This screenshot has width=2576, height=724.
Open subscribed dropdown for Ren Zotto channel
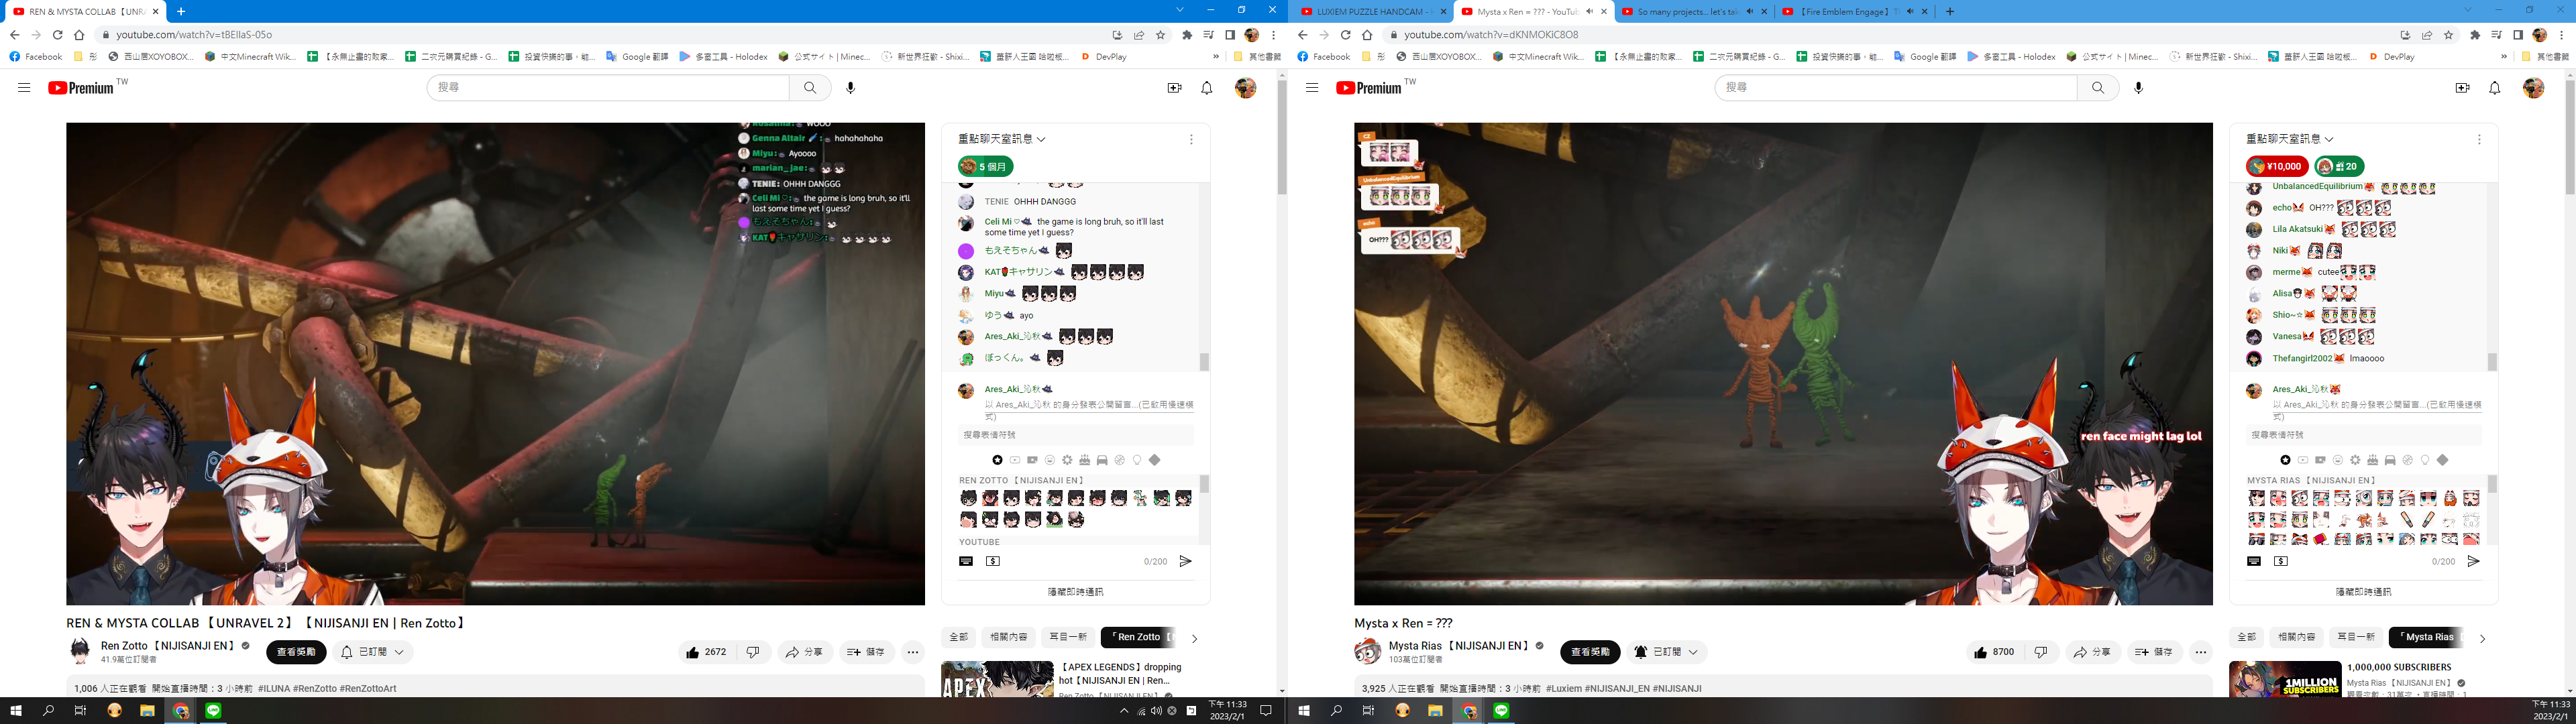373,652
